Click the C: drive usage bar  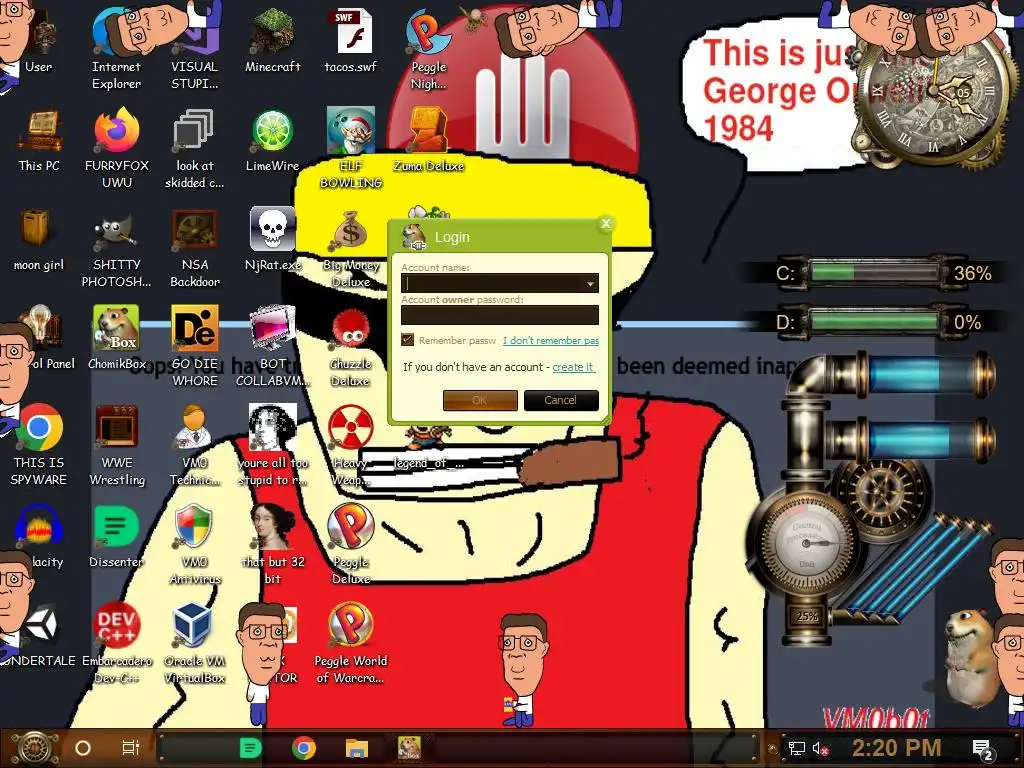[x=874, y=272]
